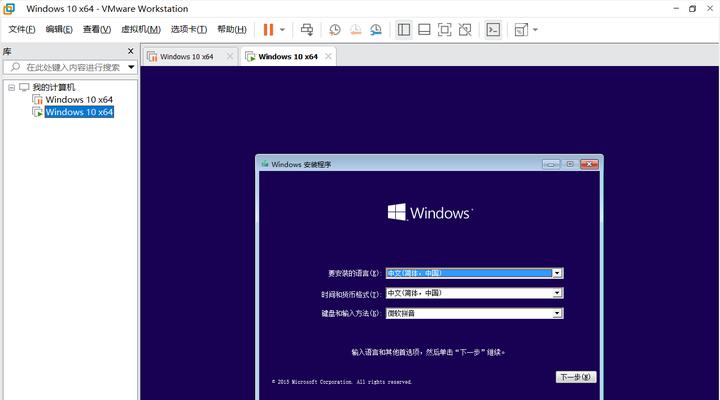720x400 pixels.
Task: Click the send Ctrl+Alt+Del toolbar icon
Action: [307, 30]
